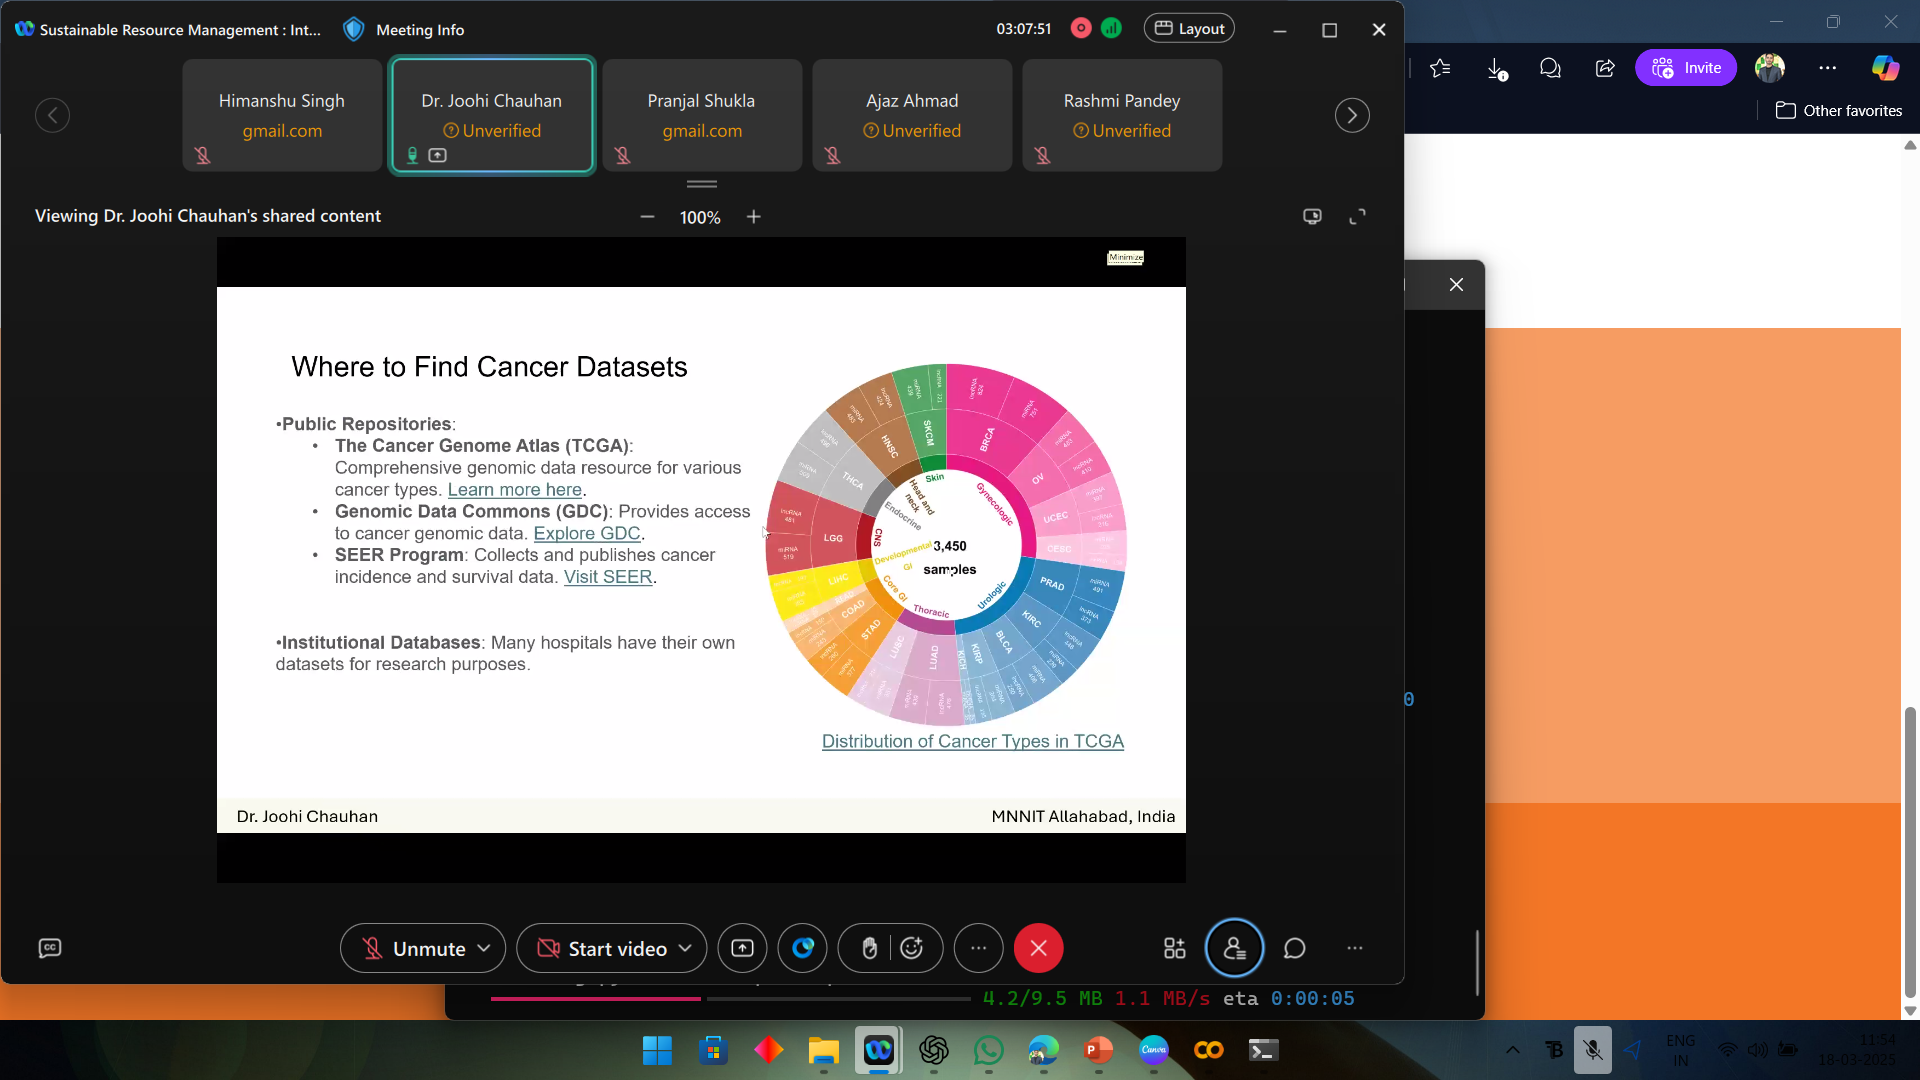
Task: Start video camera
Action: point(602,948)
